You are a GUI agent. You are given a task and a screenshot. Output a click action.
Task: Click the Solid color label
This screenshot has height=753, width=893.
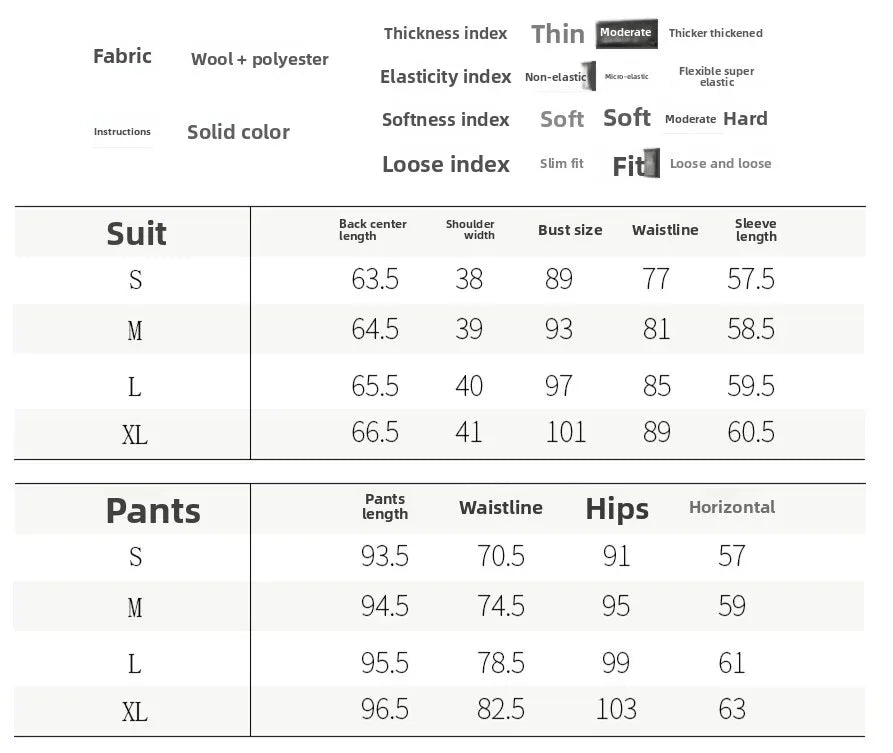click(x=238, y=132)
